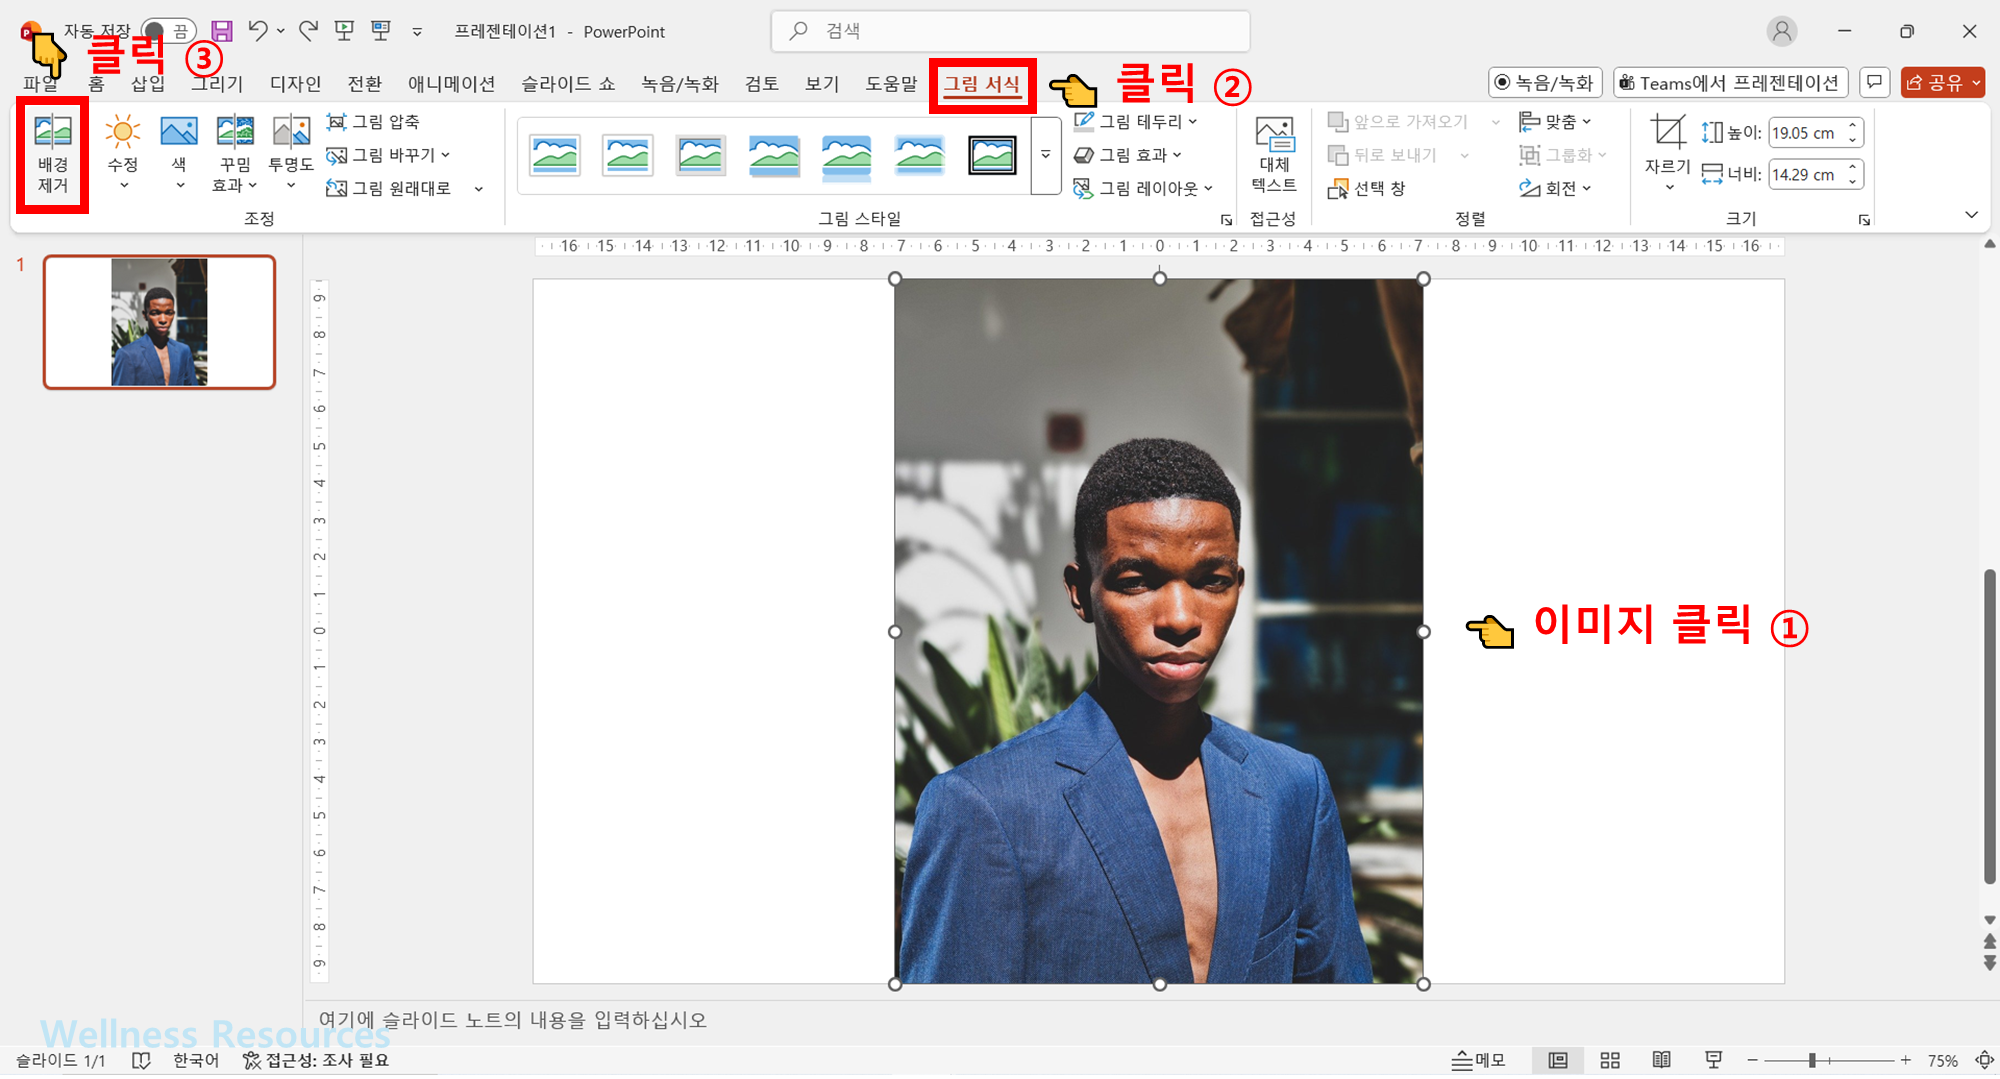This screenshot has width=2000, height=1079.
Task: Click the Redo icon
Action: 309,31
